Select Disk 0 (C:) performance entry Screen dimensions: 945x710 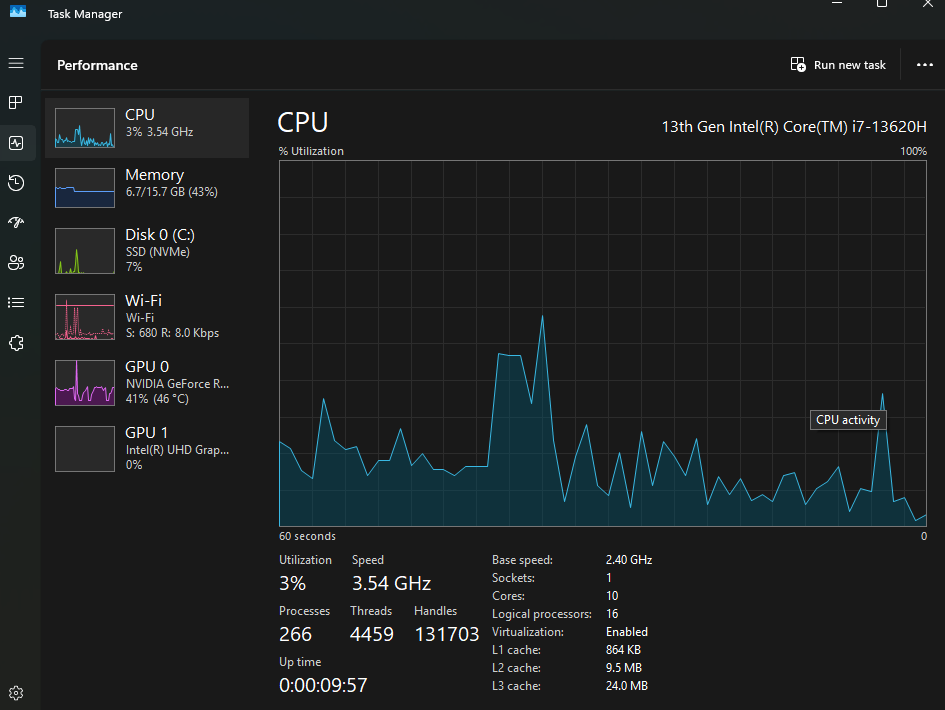pos(147,251)
